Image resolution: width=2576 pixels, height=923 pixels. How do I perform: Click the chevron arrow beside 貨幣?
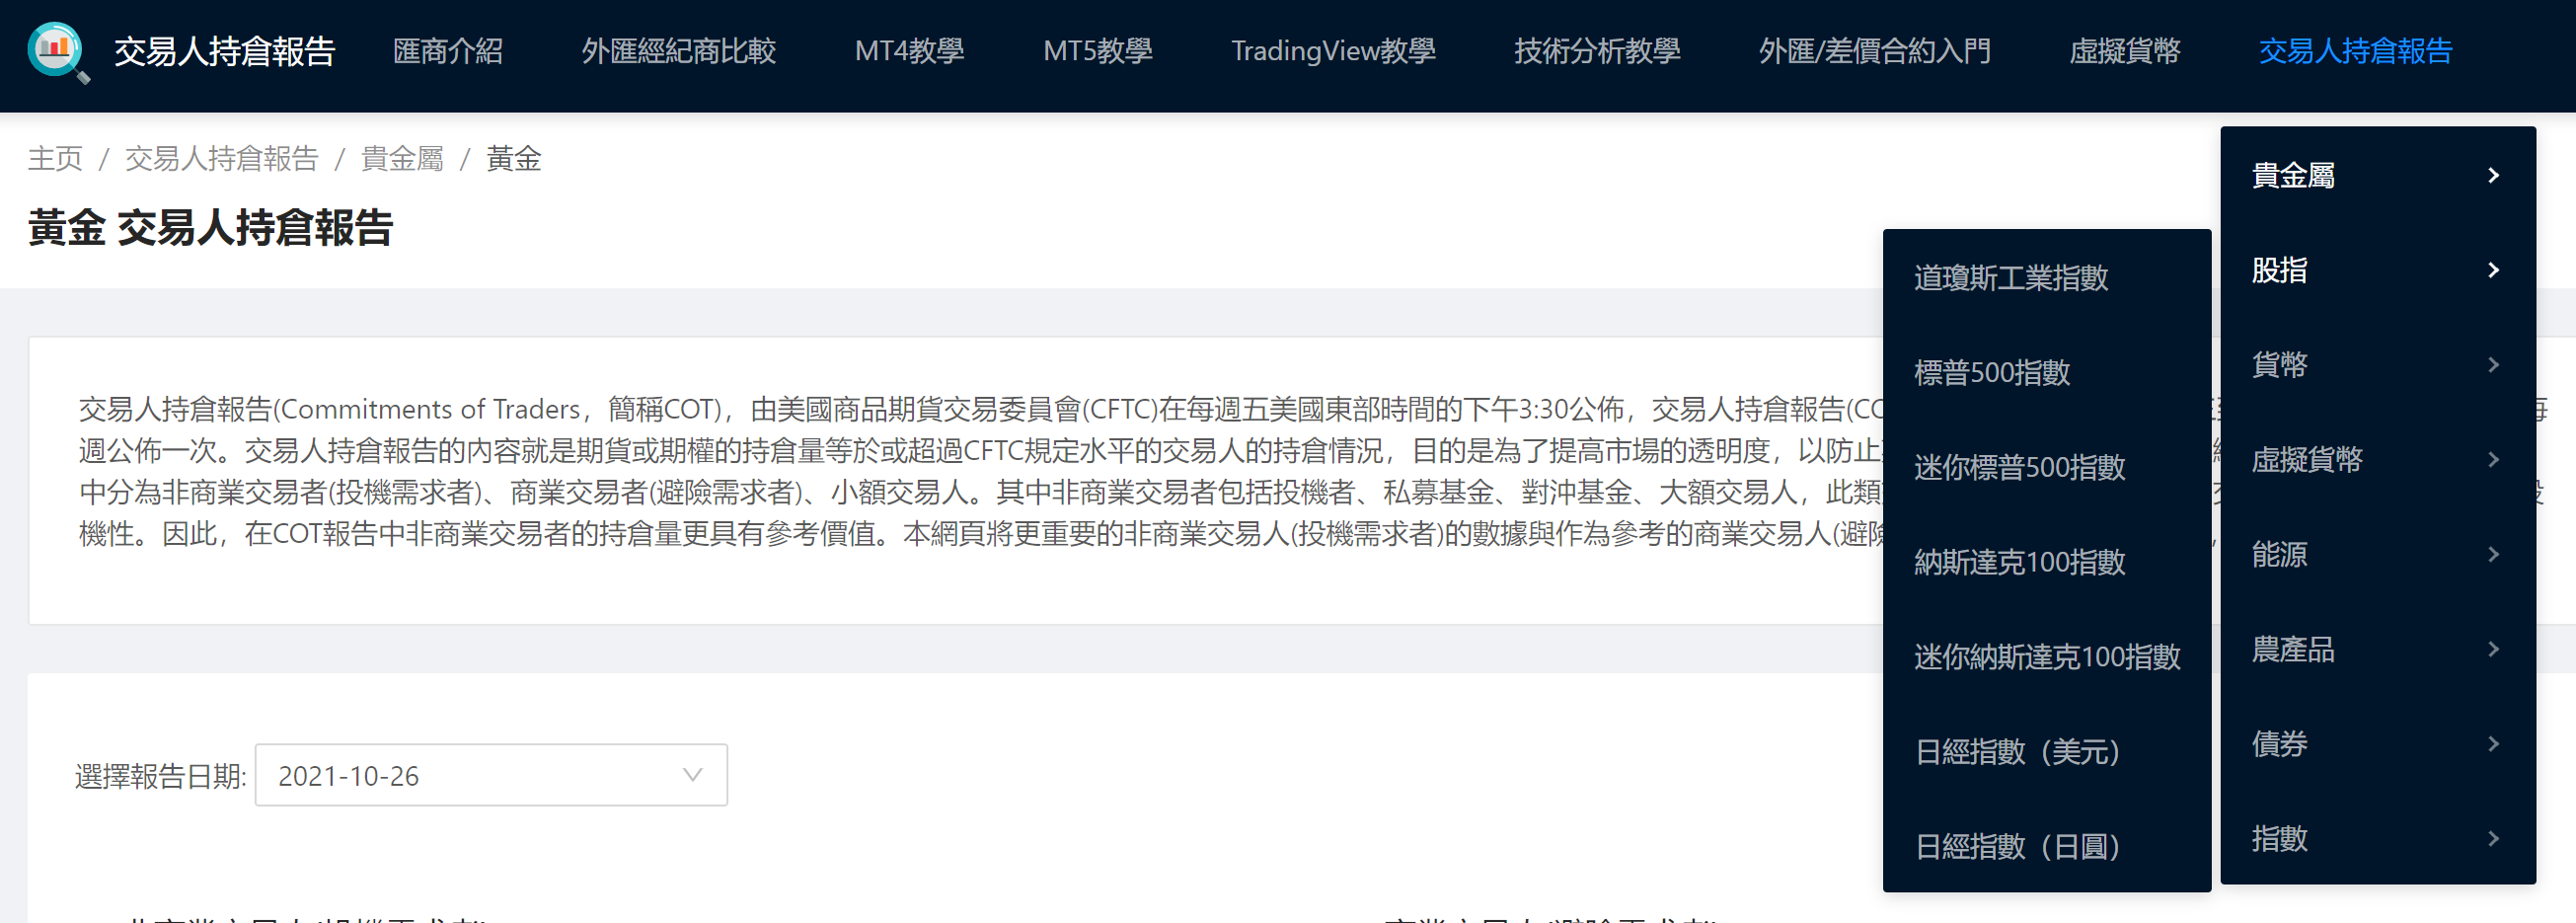click(x=2493, y=364)
